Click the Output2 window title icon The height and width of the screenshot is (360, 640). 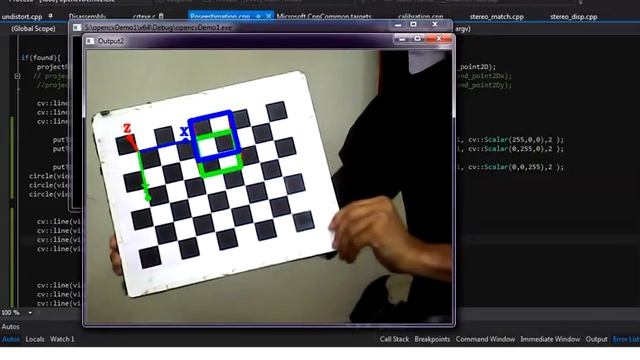(90, 41)
